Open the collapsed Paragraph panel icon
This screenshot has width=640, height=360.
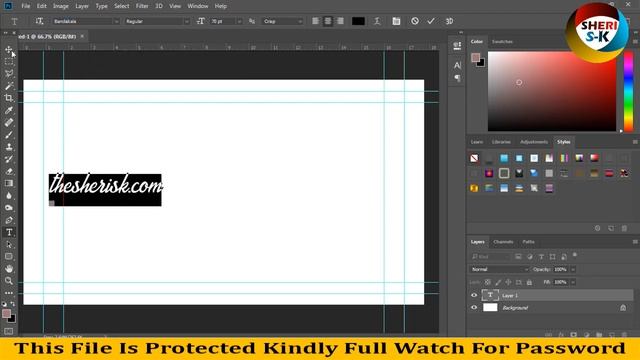coord(457,78)
